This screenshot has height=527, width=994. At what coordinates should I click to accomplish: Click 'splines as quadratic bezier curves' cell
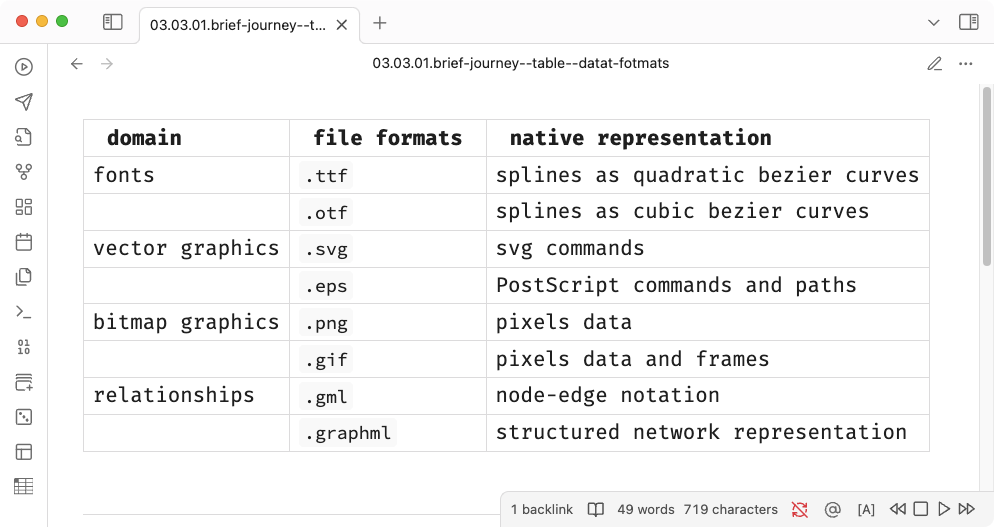[707, 175]
